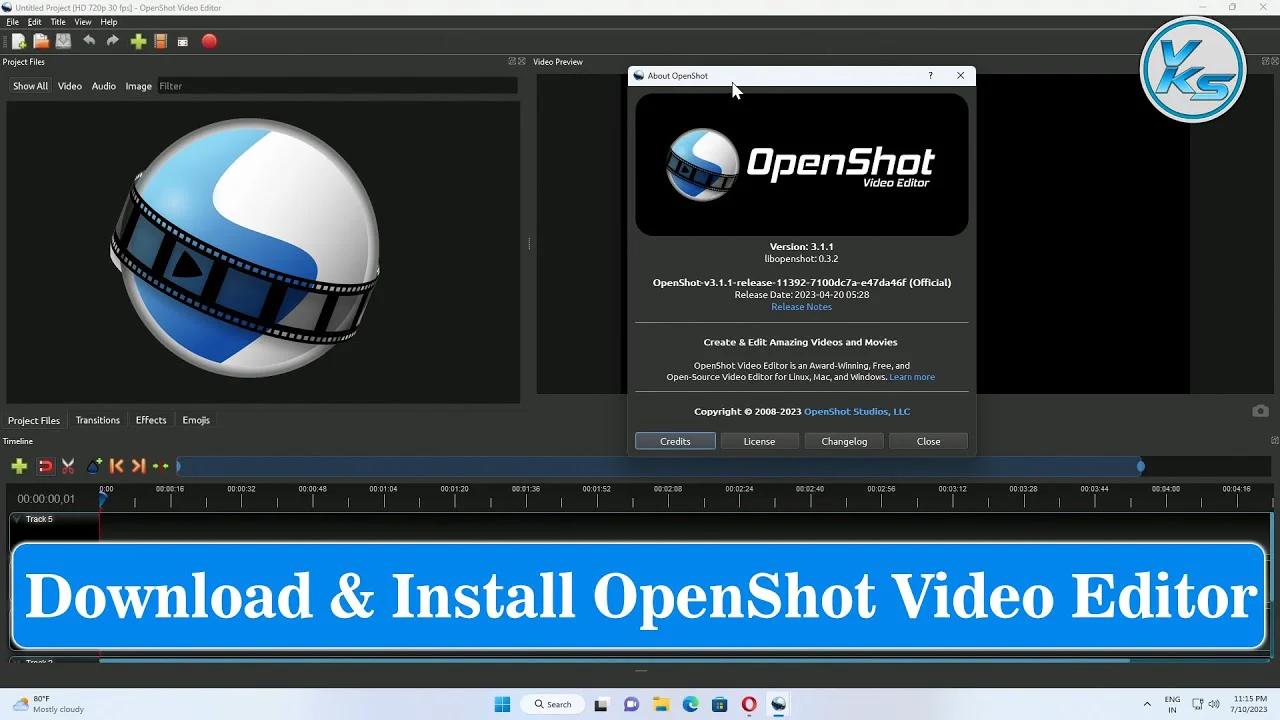Save the current project
This screenshot has width=1280, height=720.
62,41
